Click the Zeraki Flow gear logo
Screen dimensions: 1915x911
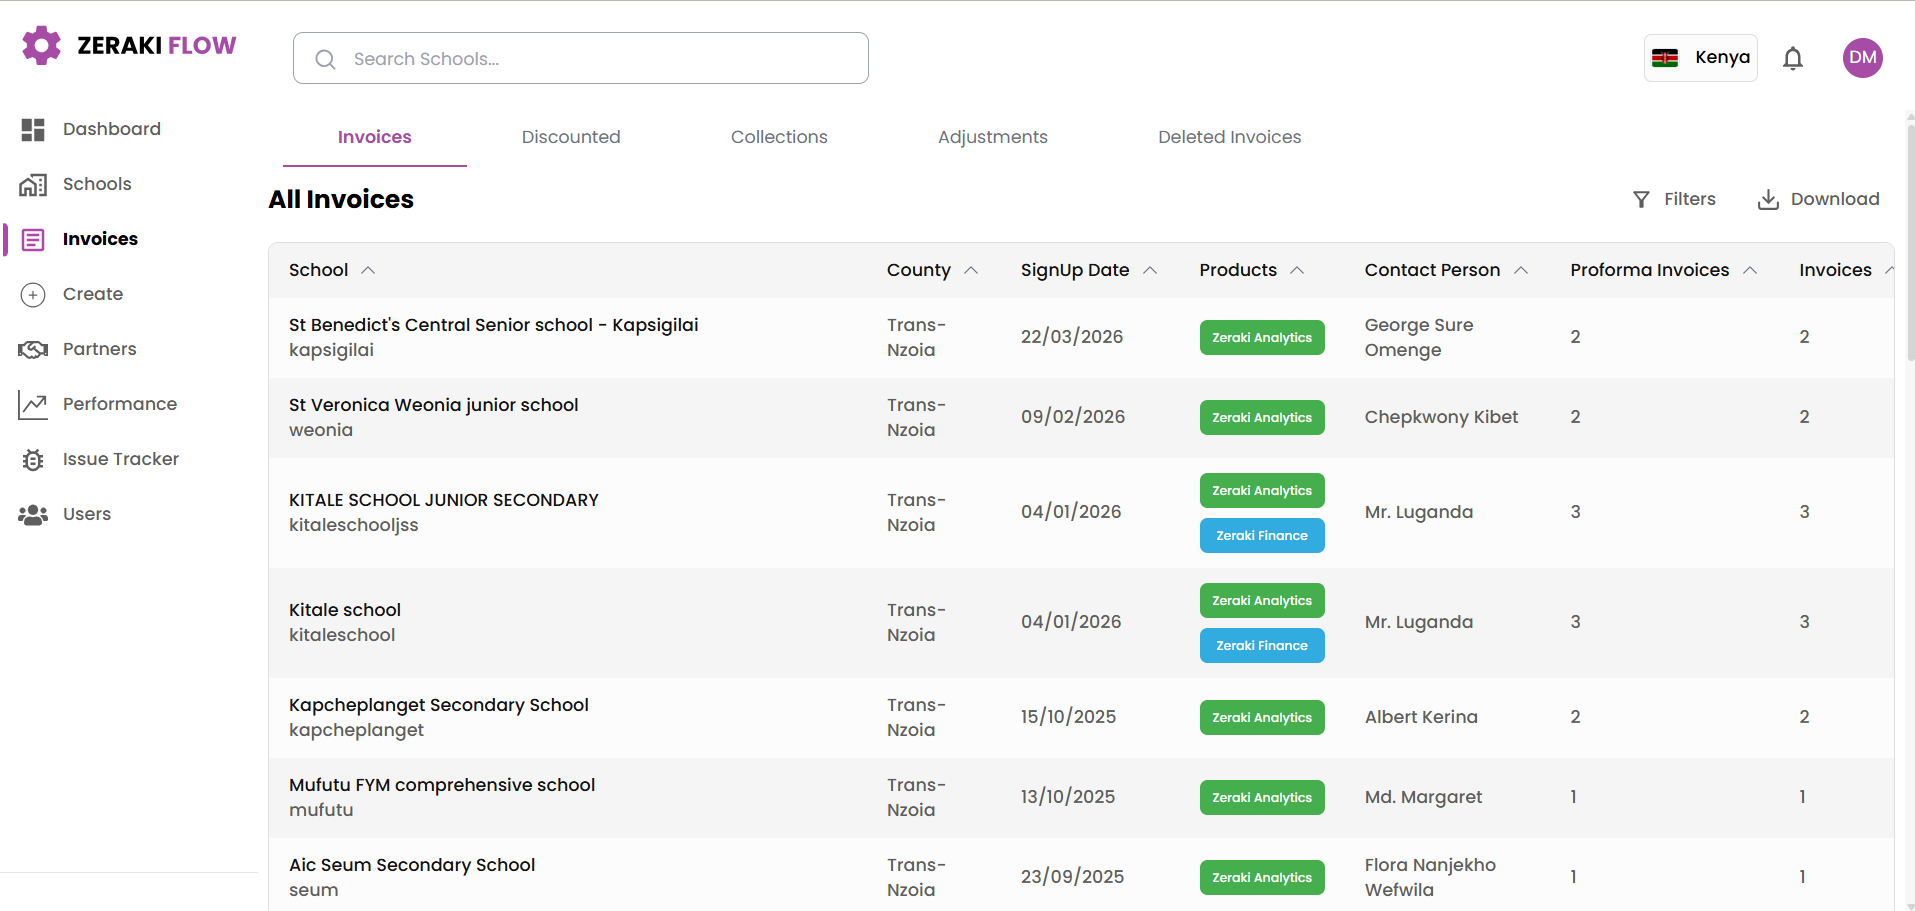point(41,45)
